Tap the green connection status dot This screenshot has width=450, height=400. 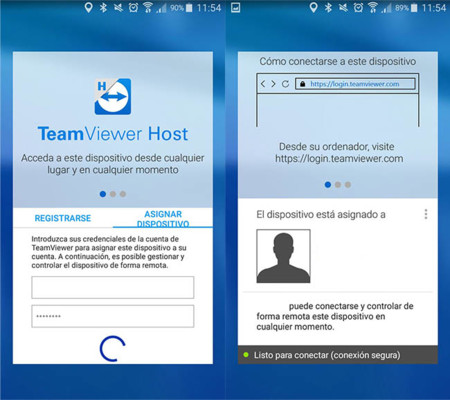(x=246, y=355)
